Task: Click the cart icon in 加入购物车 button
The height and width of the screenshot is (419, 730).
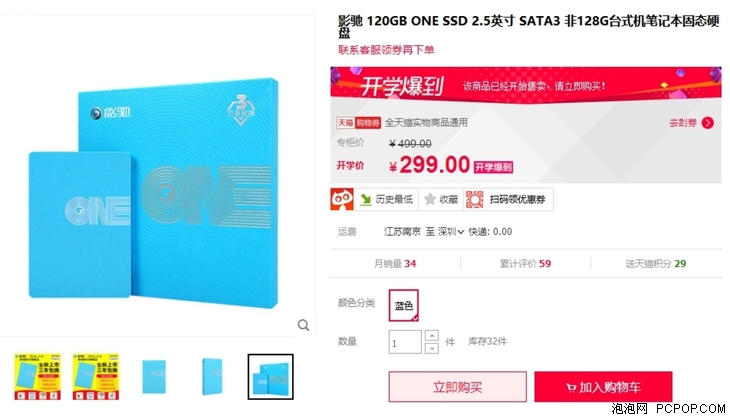Action: pos(571,387)
